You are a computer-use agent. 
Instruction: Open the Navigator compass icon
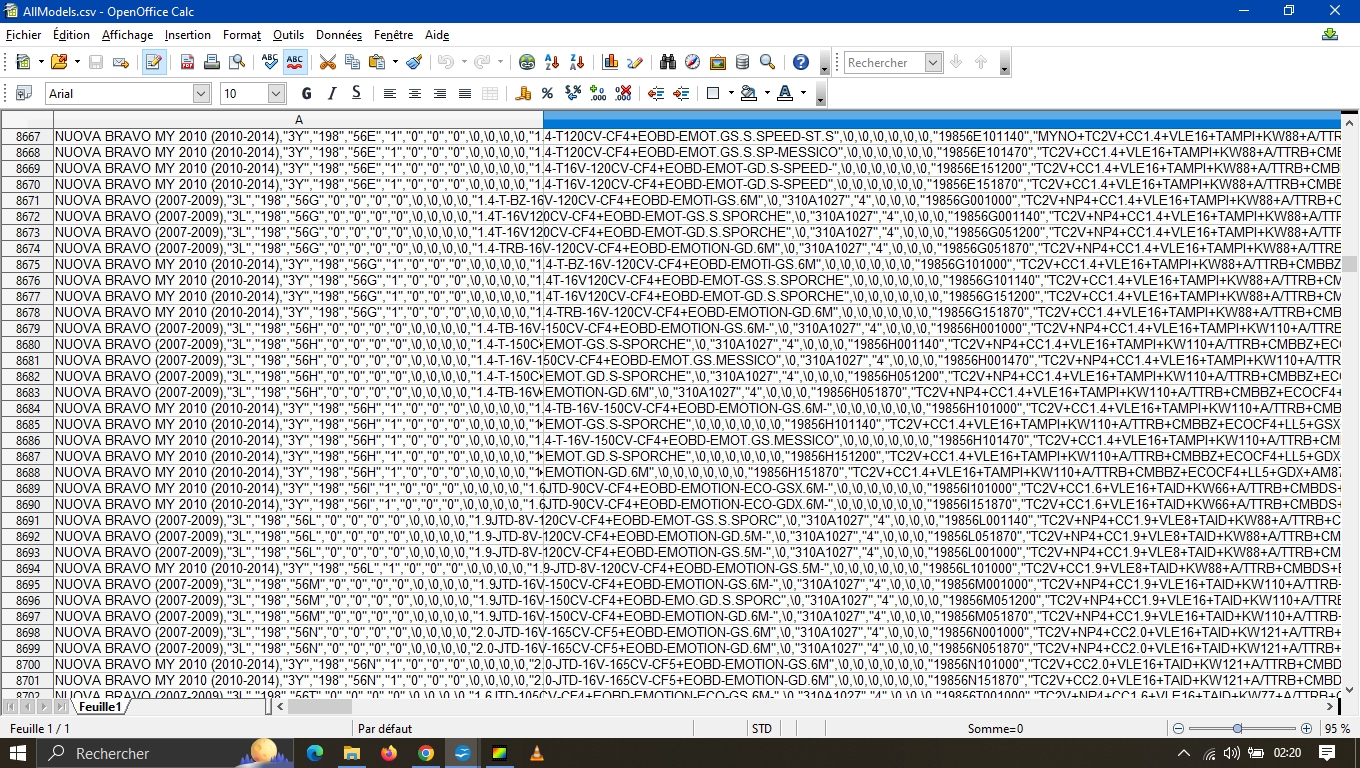[692, 62]
